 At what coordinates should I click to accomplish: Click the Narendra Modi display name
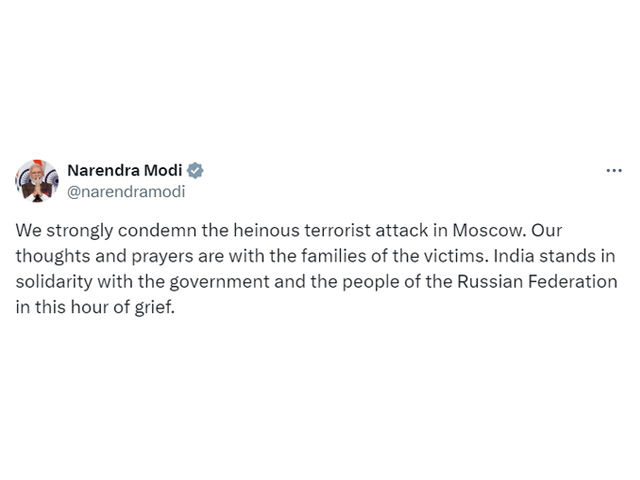point(124,171)
